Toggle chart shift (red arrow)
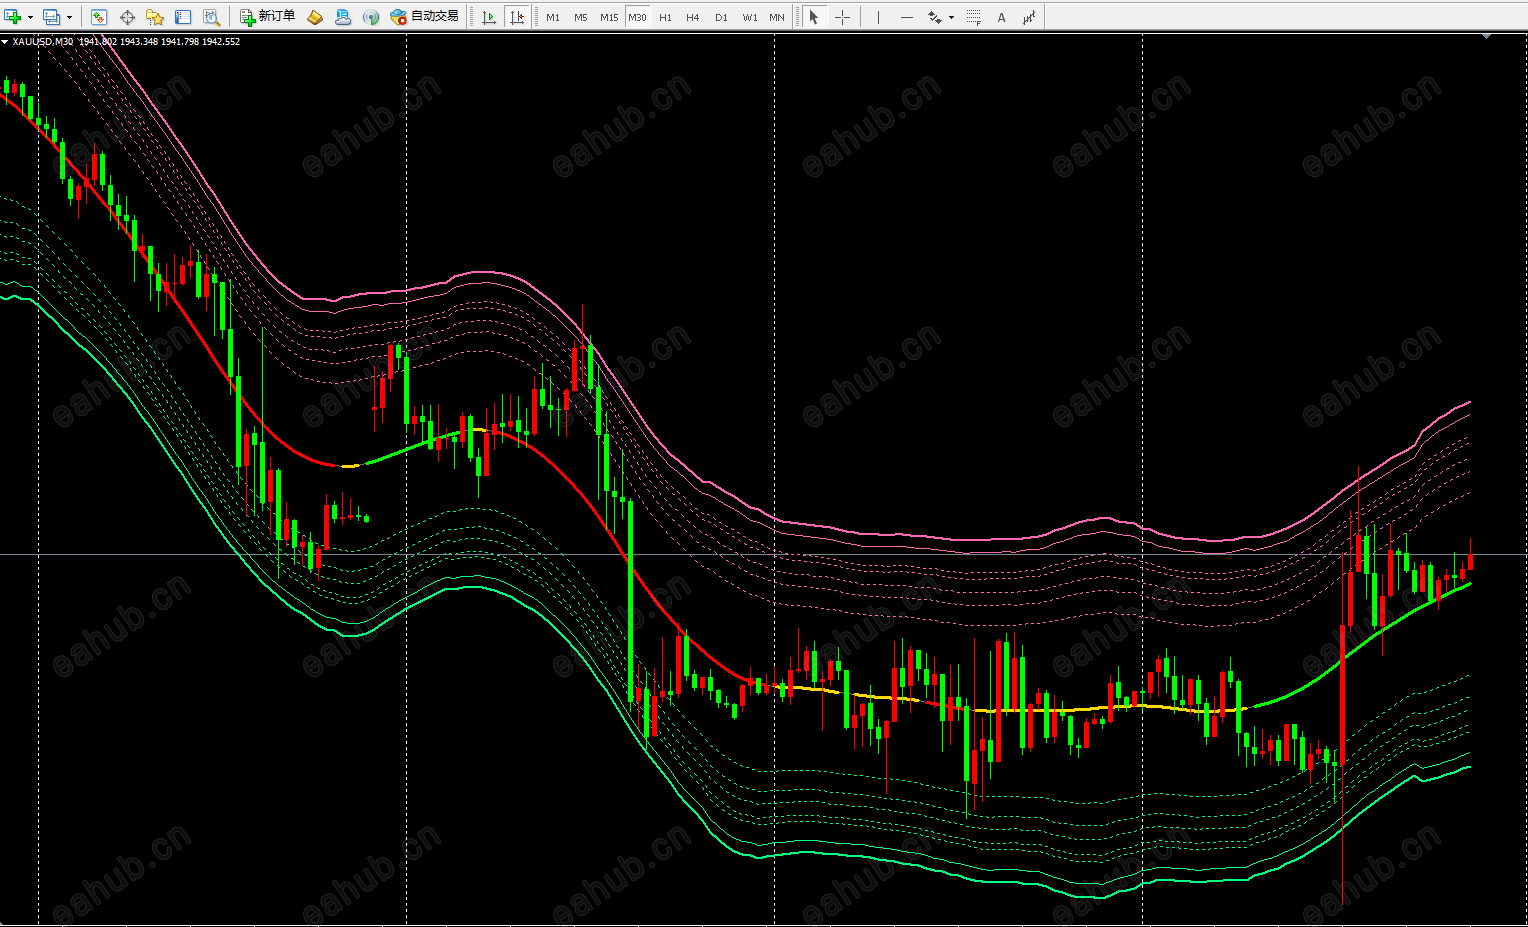This screenshot has width=1528, height=927. [517, 17]
